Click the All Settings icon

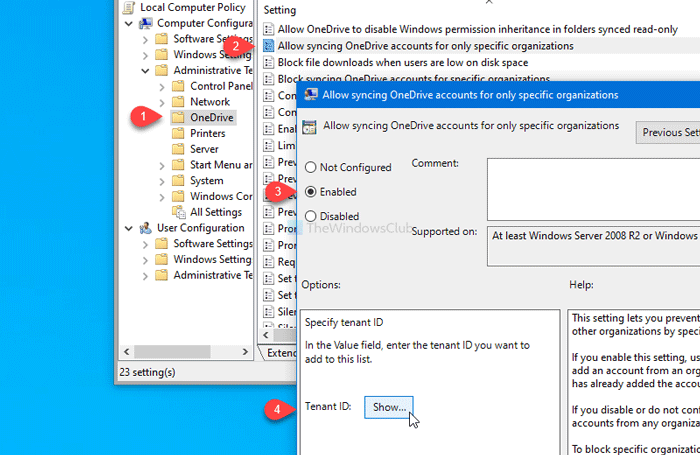(x=179, y=212)
